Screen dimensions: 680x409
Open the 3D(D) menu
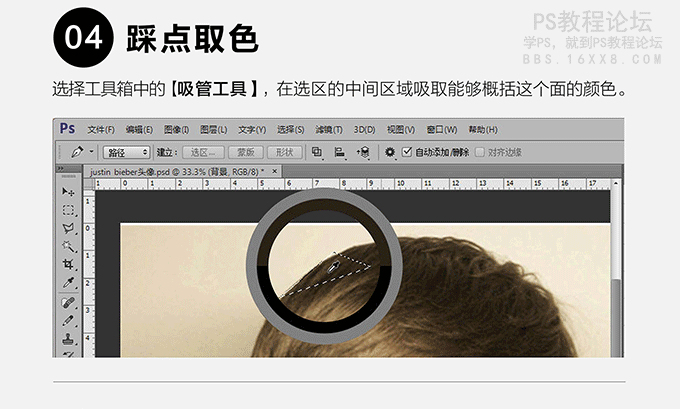[x=364, y=130]
